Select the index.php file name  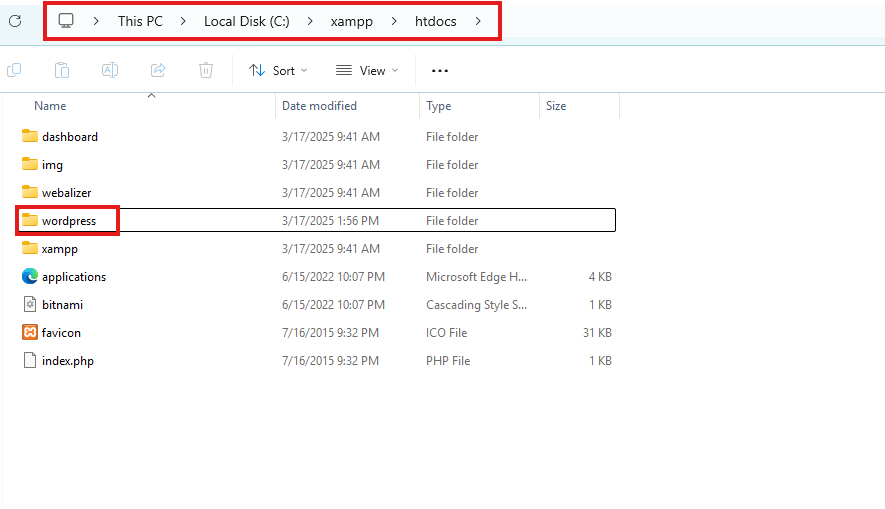coord(68,361)
